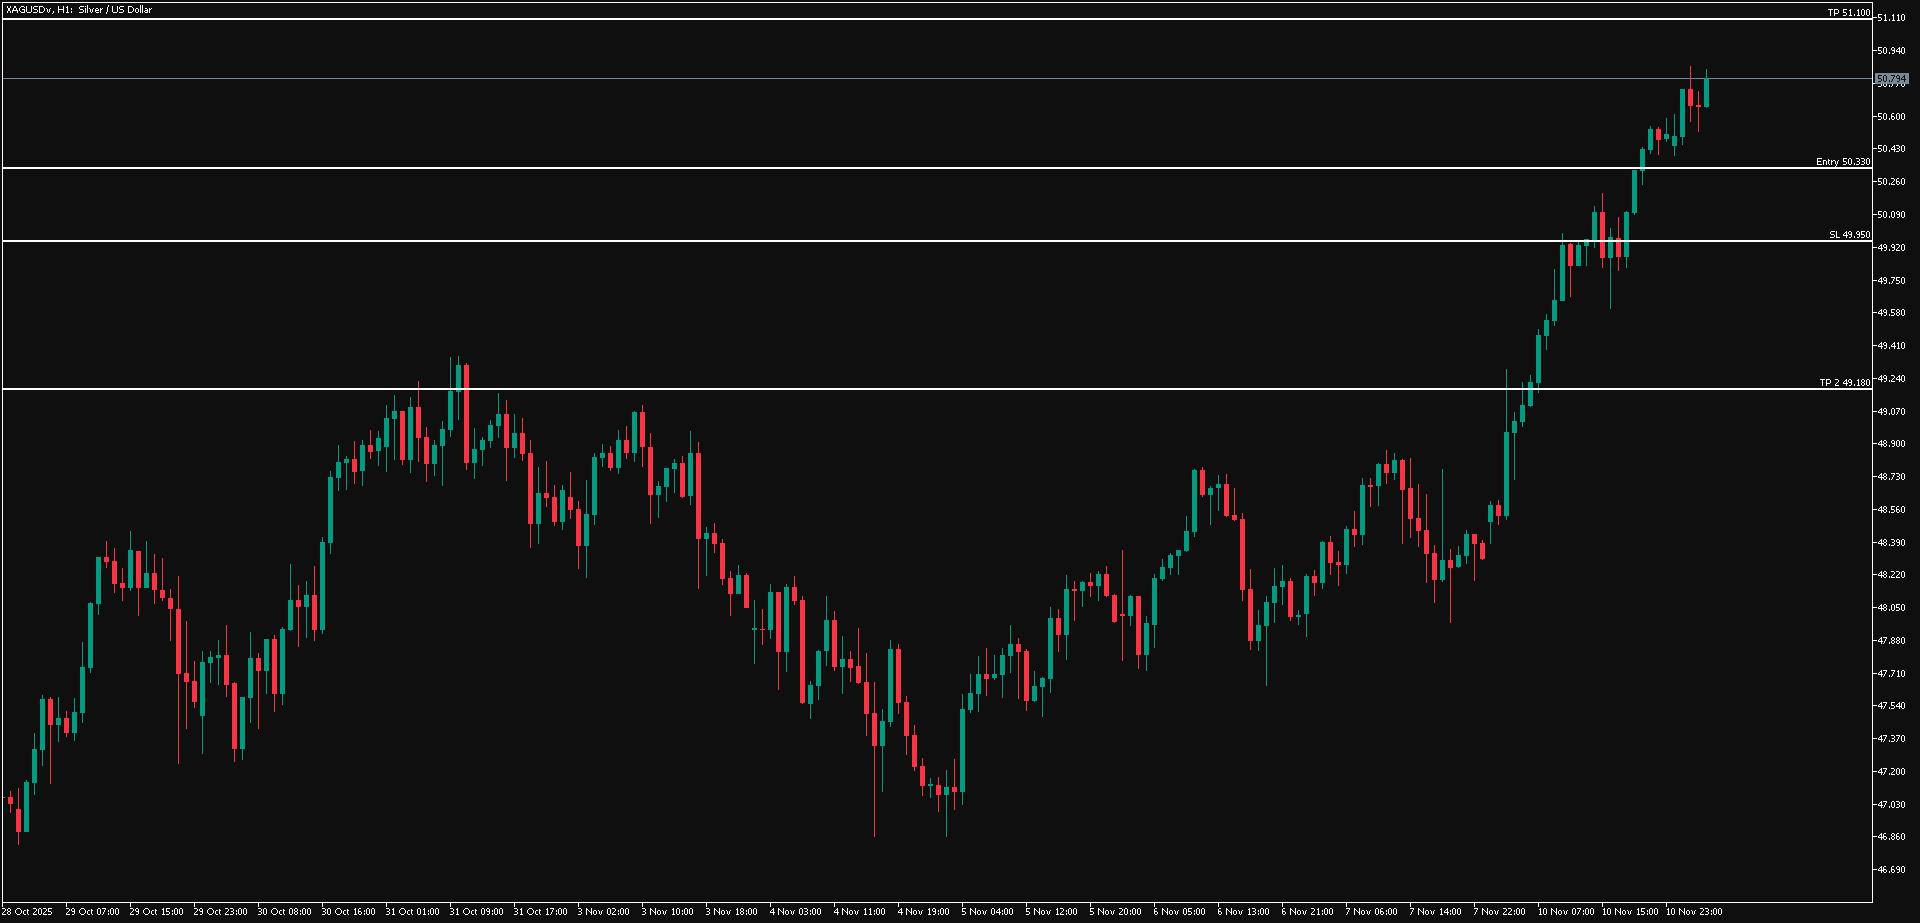
Task: Click the 28 Oct 2025 date label
Action: click(x=28, y=911)
